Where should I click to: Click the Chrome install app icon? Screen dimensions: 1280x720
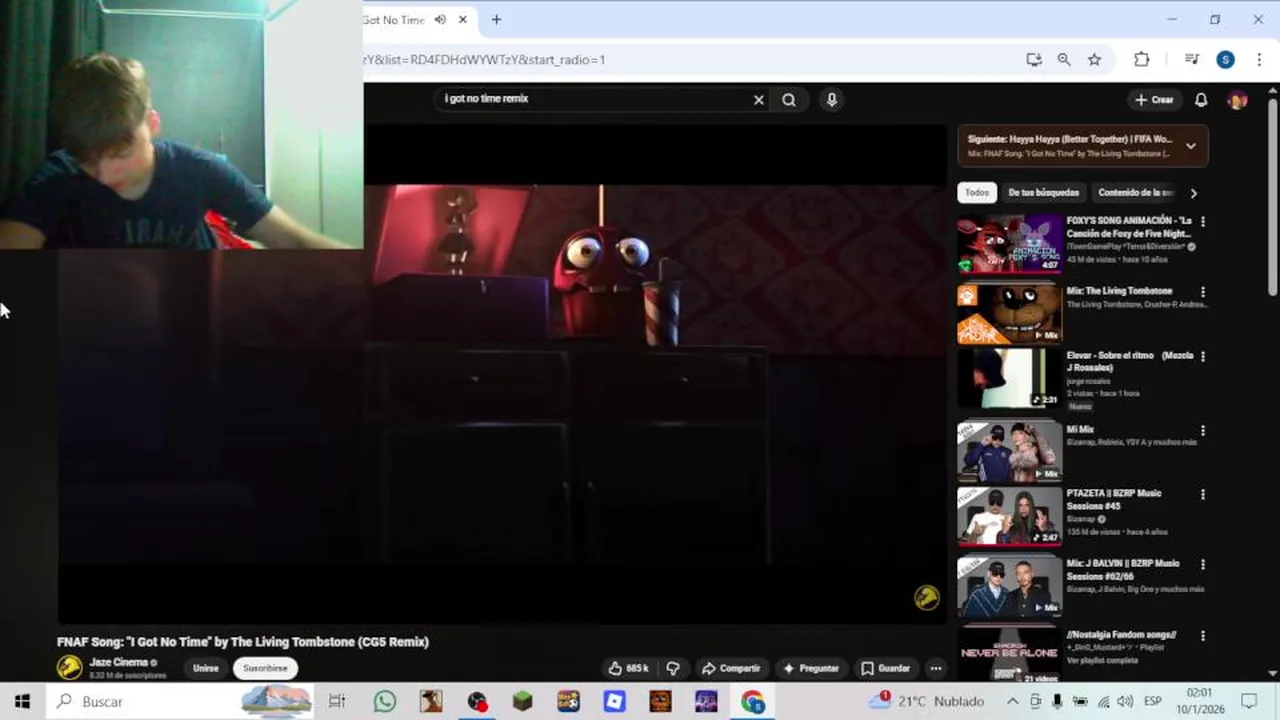(1034, 60)
